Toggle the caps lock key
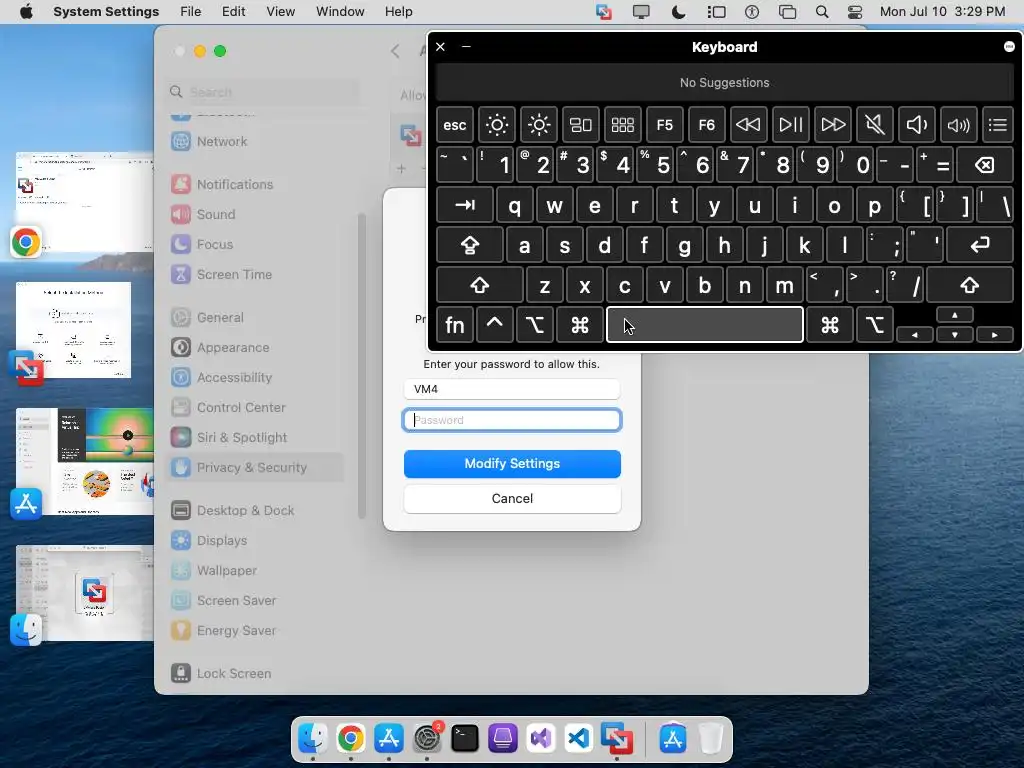The image size is (1024, 768). (470, 246)
